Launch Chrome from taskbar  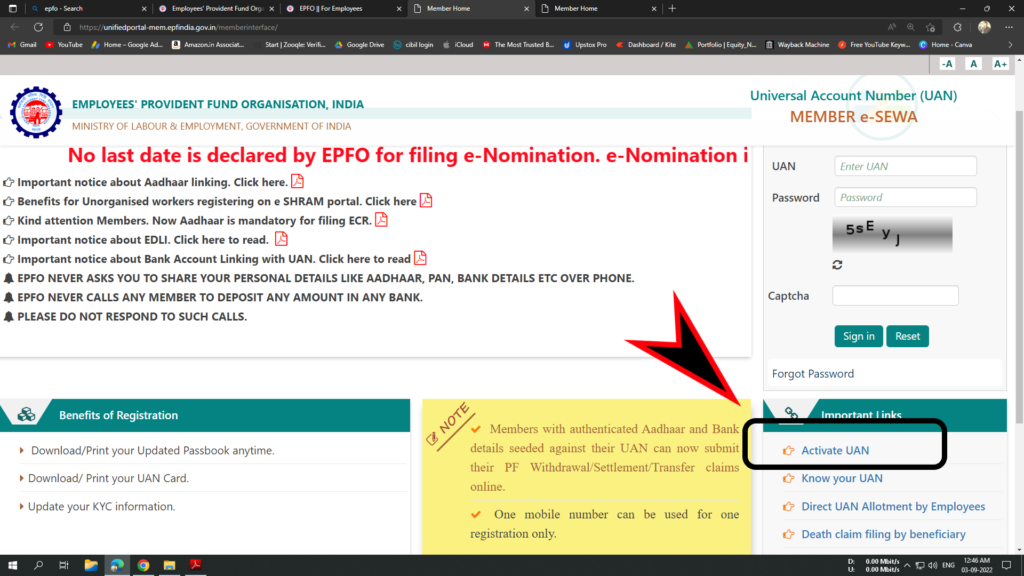(143, 565)
